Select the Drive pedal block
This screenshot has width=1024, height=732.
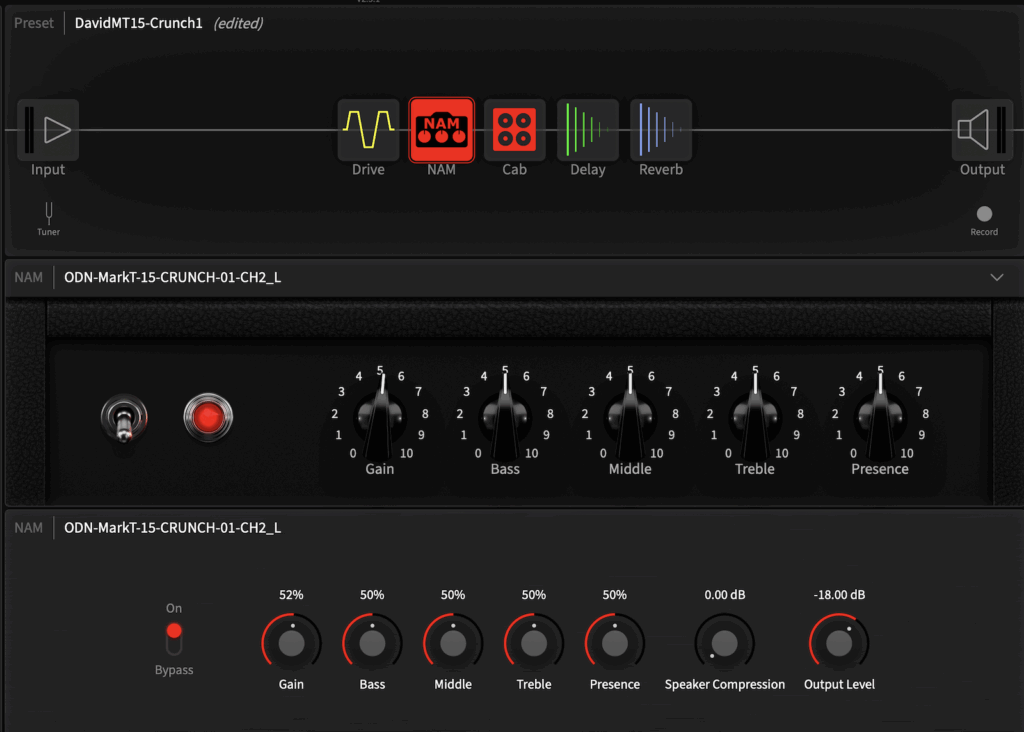368,130
